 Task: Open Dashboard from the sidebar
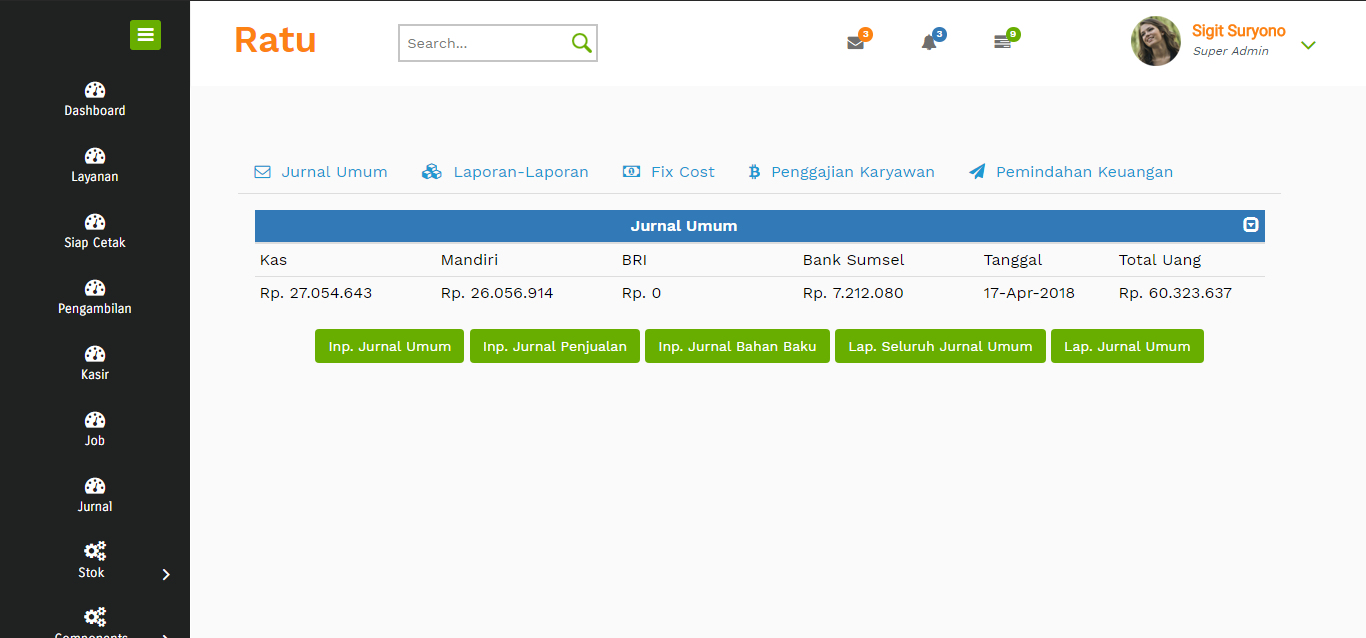95,99
